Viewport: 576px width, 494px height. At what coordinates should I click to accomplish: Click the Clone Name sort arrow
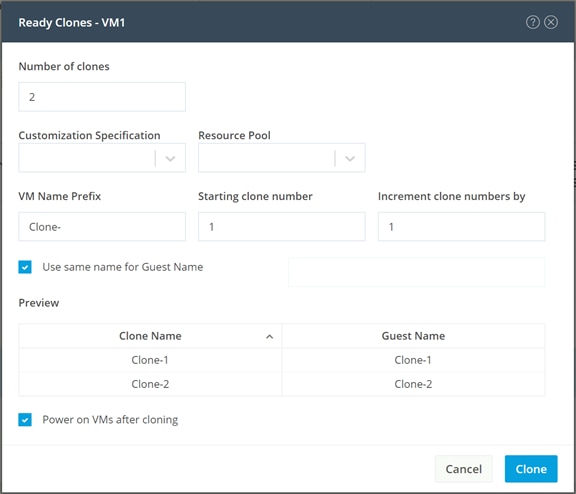[270, 336]
